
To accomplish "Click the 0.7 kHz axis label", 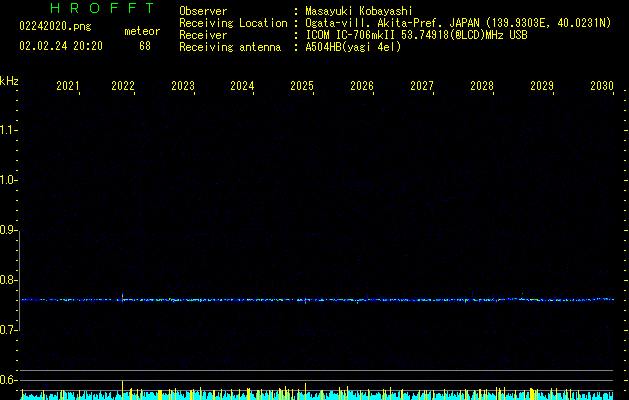I will point(7,330).
